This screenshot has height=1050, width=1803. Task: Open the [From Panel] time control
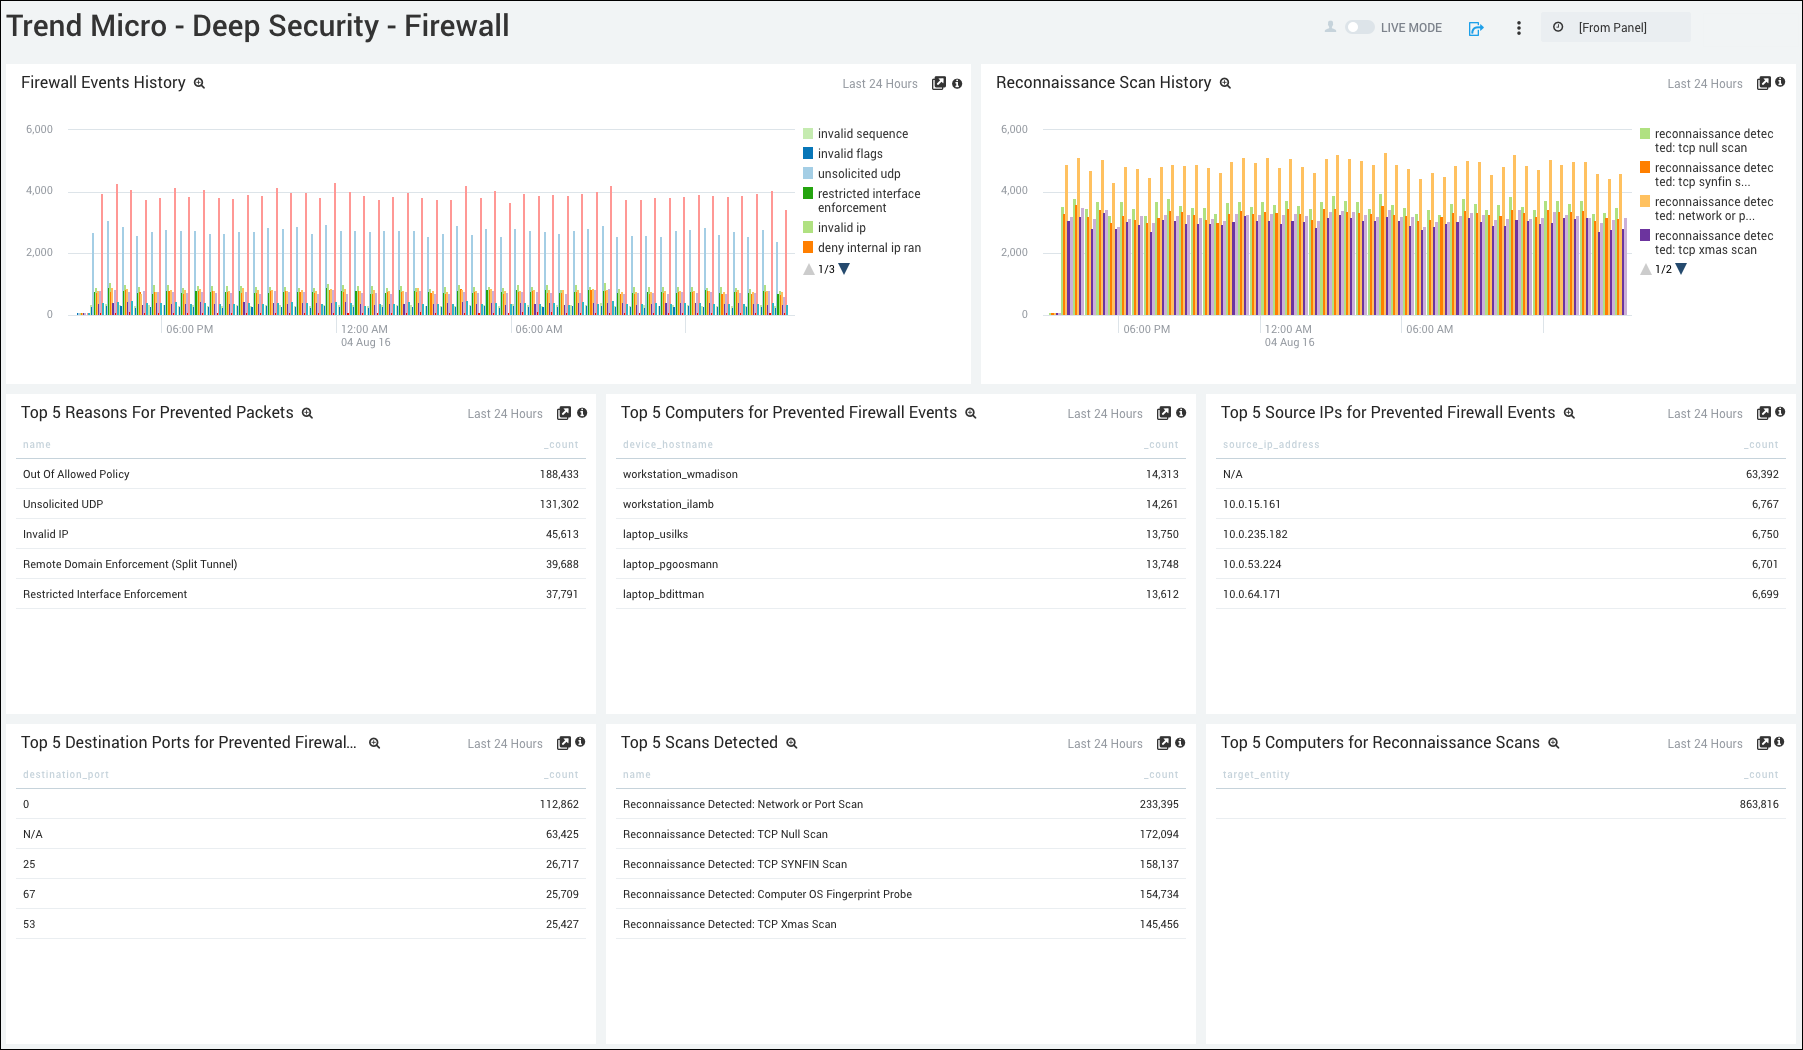[x=1615, y=27]
